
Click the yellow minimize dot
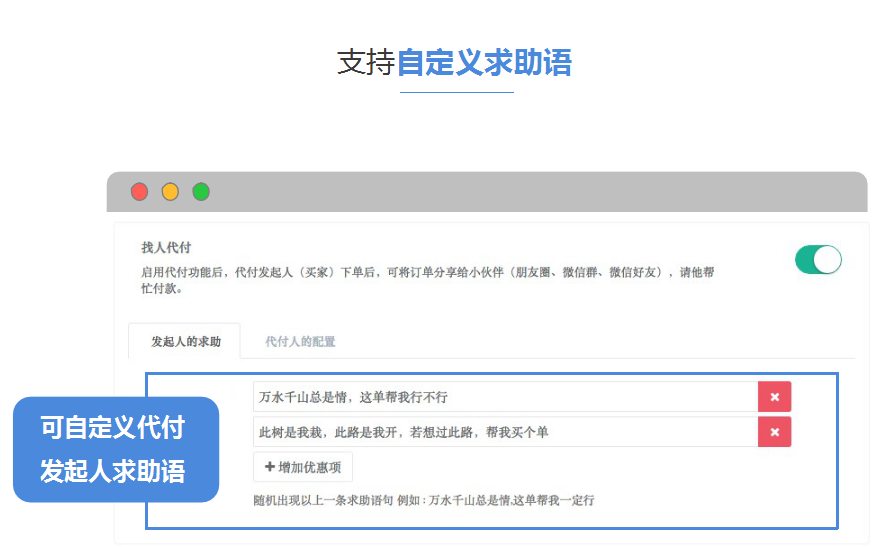[170, 191]
